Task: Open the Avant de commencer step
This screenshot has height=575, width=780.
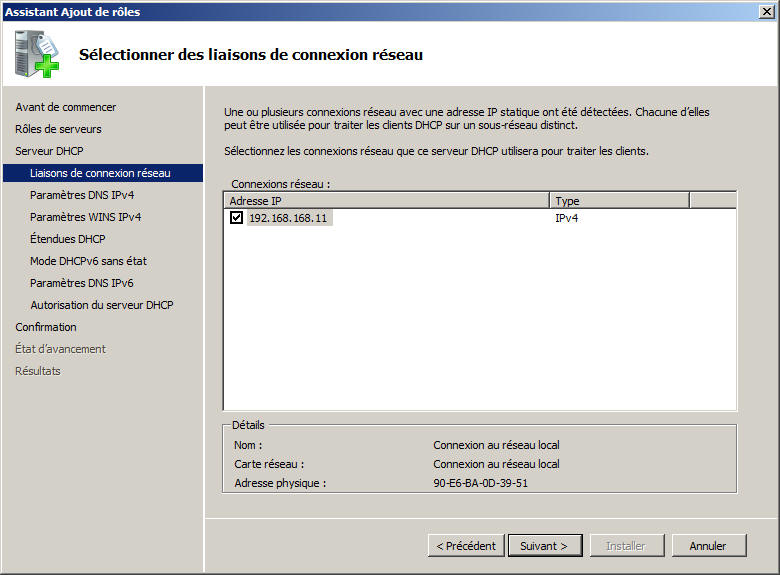Action: pos(65,107)
